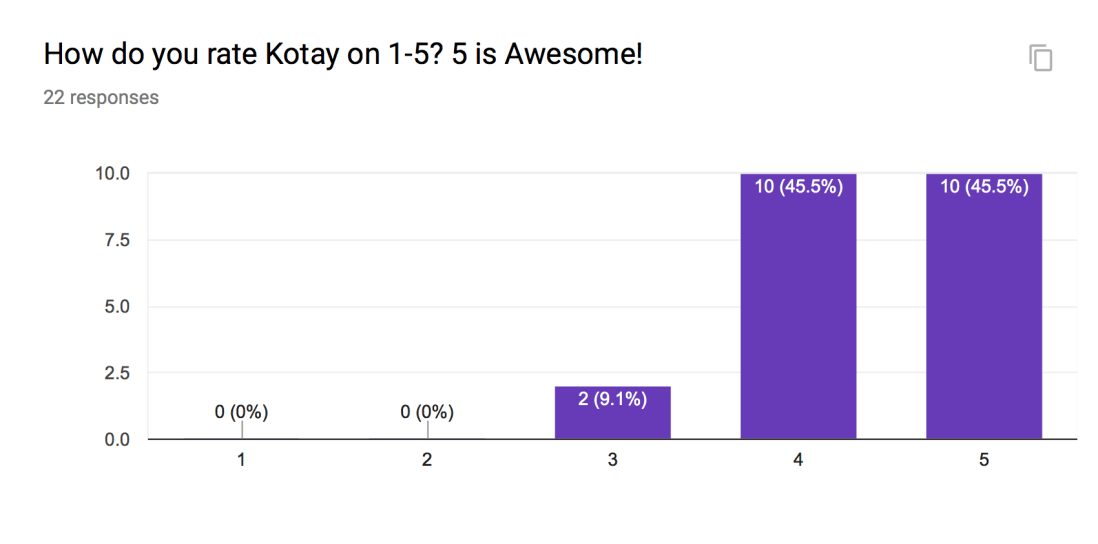Click the chart title about rating Kotay
This screenshot has width=1098, height=544.
[x=343, y=56]
